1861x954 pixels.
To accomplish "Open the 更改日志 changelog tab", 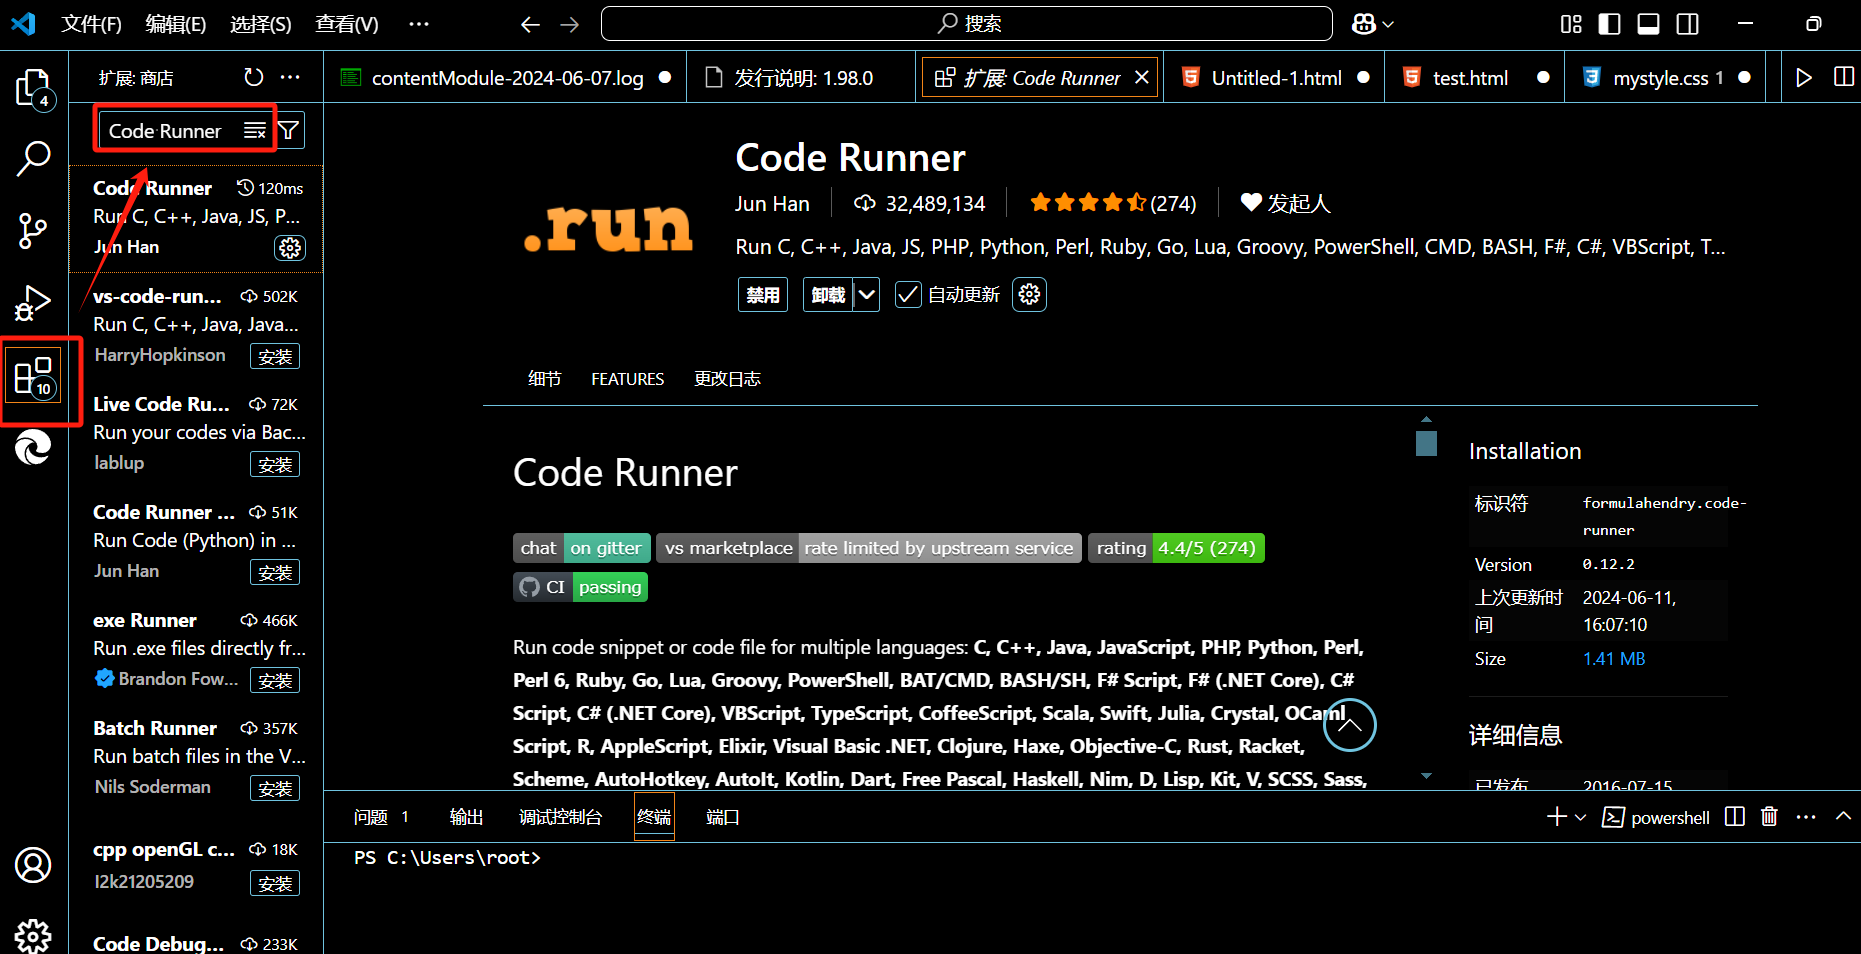I will tap(728, 379).
